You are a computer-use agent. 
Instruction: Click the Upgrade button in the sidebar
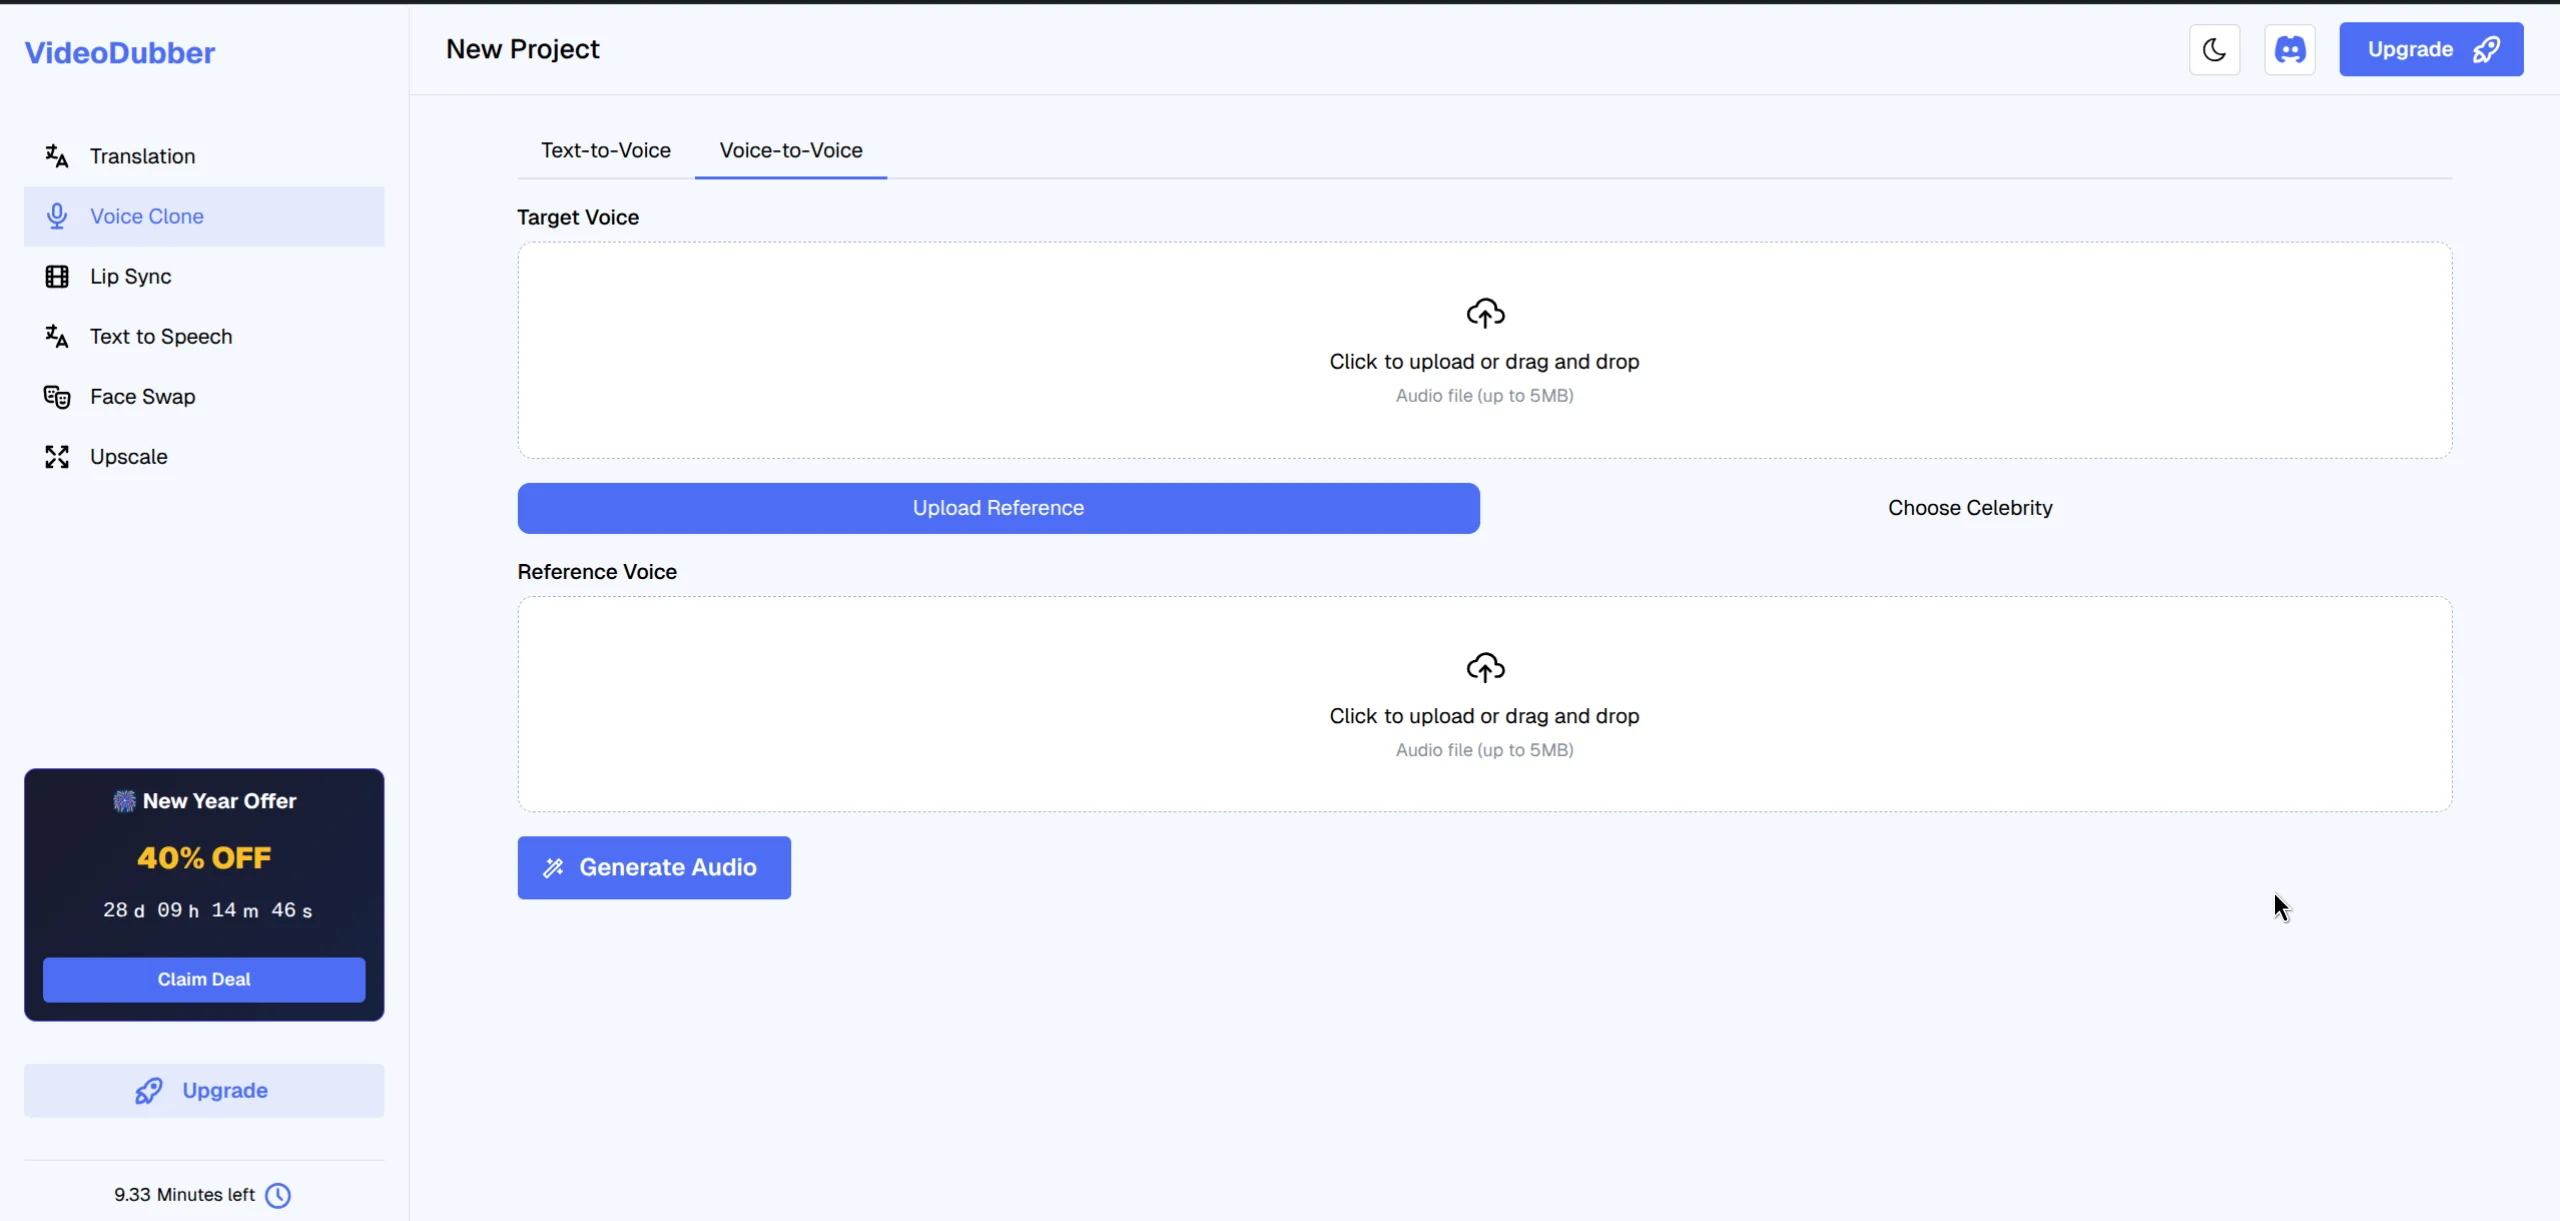point(203,1090)
